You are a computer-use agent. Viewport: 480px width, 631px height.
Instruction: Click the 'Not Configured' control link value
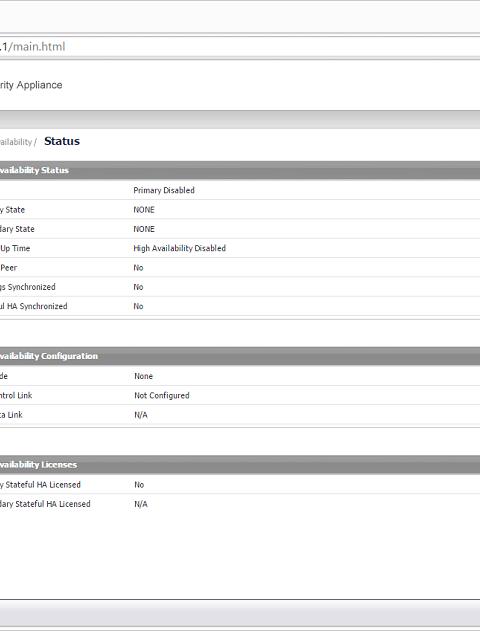(x=162, y=396)
